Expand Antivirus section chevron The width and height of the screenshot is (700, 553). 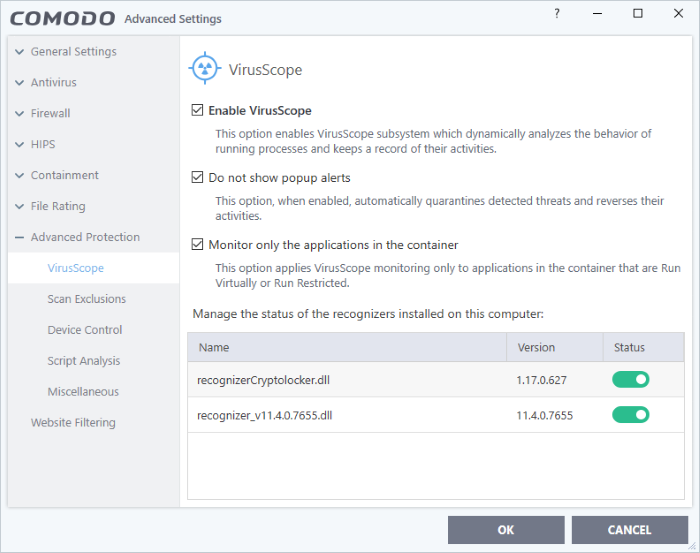pos(19,83)
